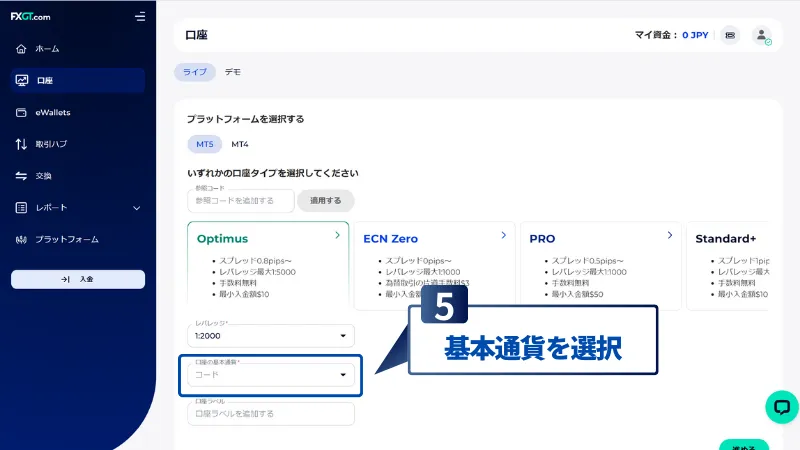Click the home icon in the sidebar
Screen dimensions: 800x450
pos(21,49)
